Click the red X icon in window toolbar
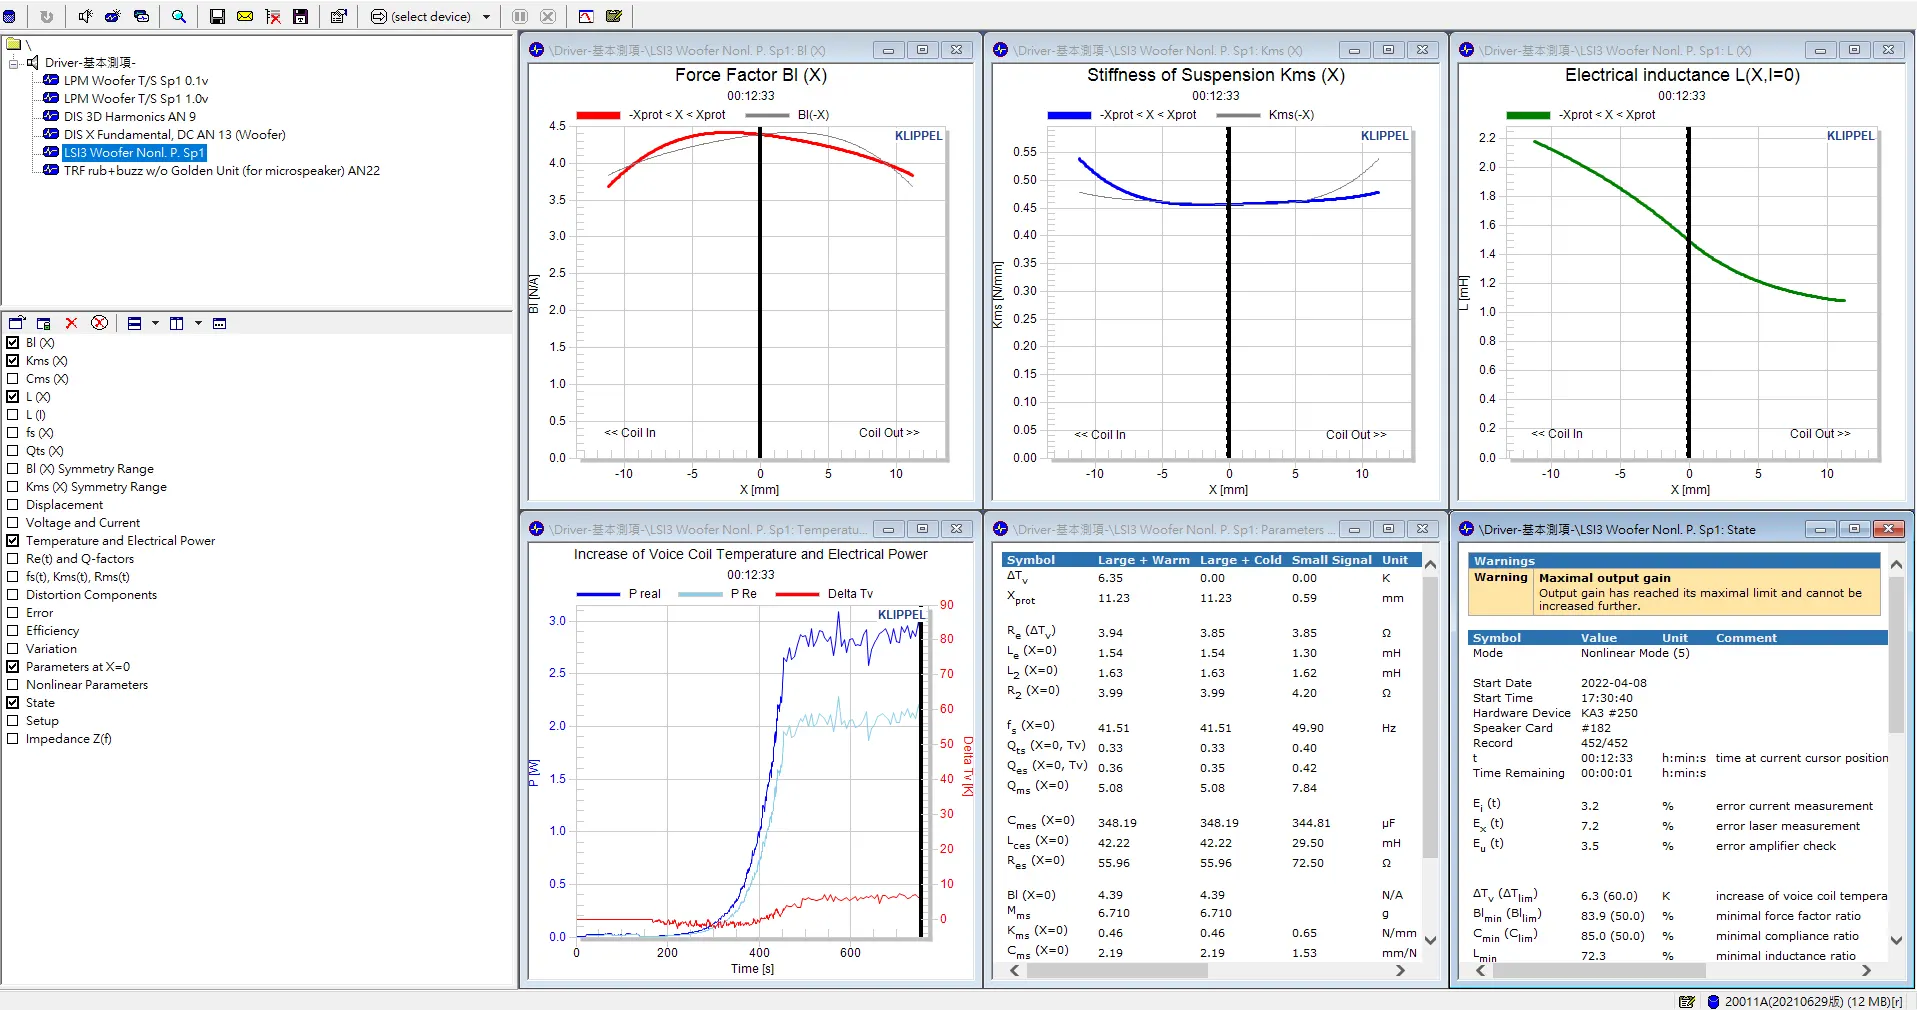The image size is (1917, 1010). tap(71, 323)
